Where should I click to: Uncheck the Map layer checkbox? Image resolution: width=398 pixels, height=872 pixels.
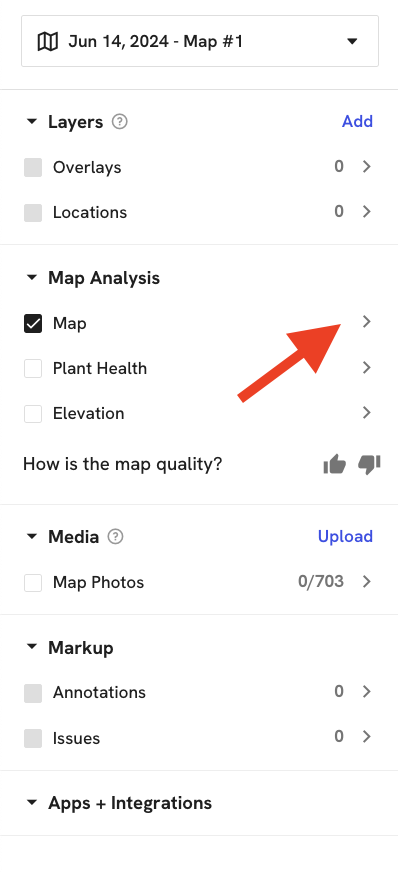click(x=33, y=324)
